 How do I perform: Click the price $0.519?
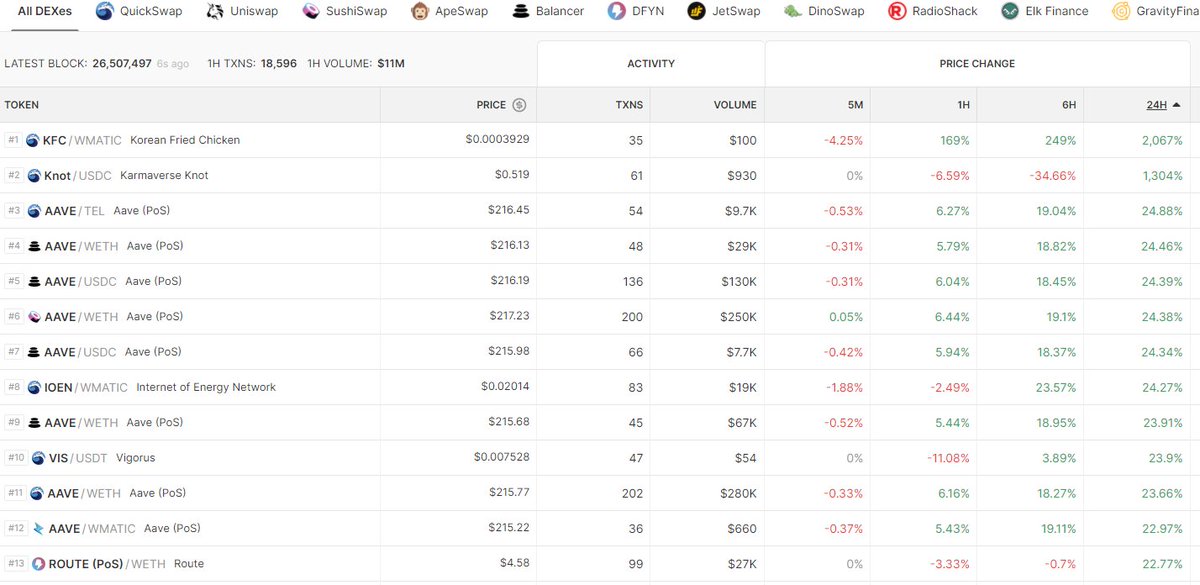[x=513, y=174]
